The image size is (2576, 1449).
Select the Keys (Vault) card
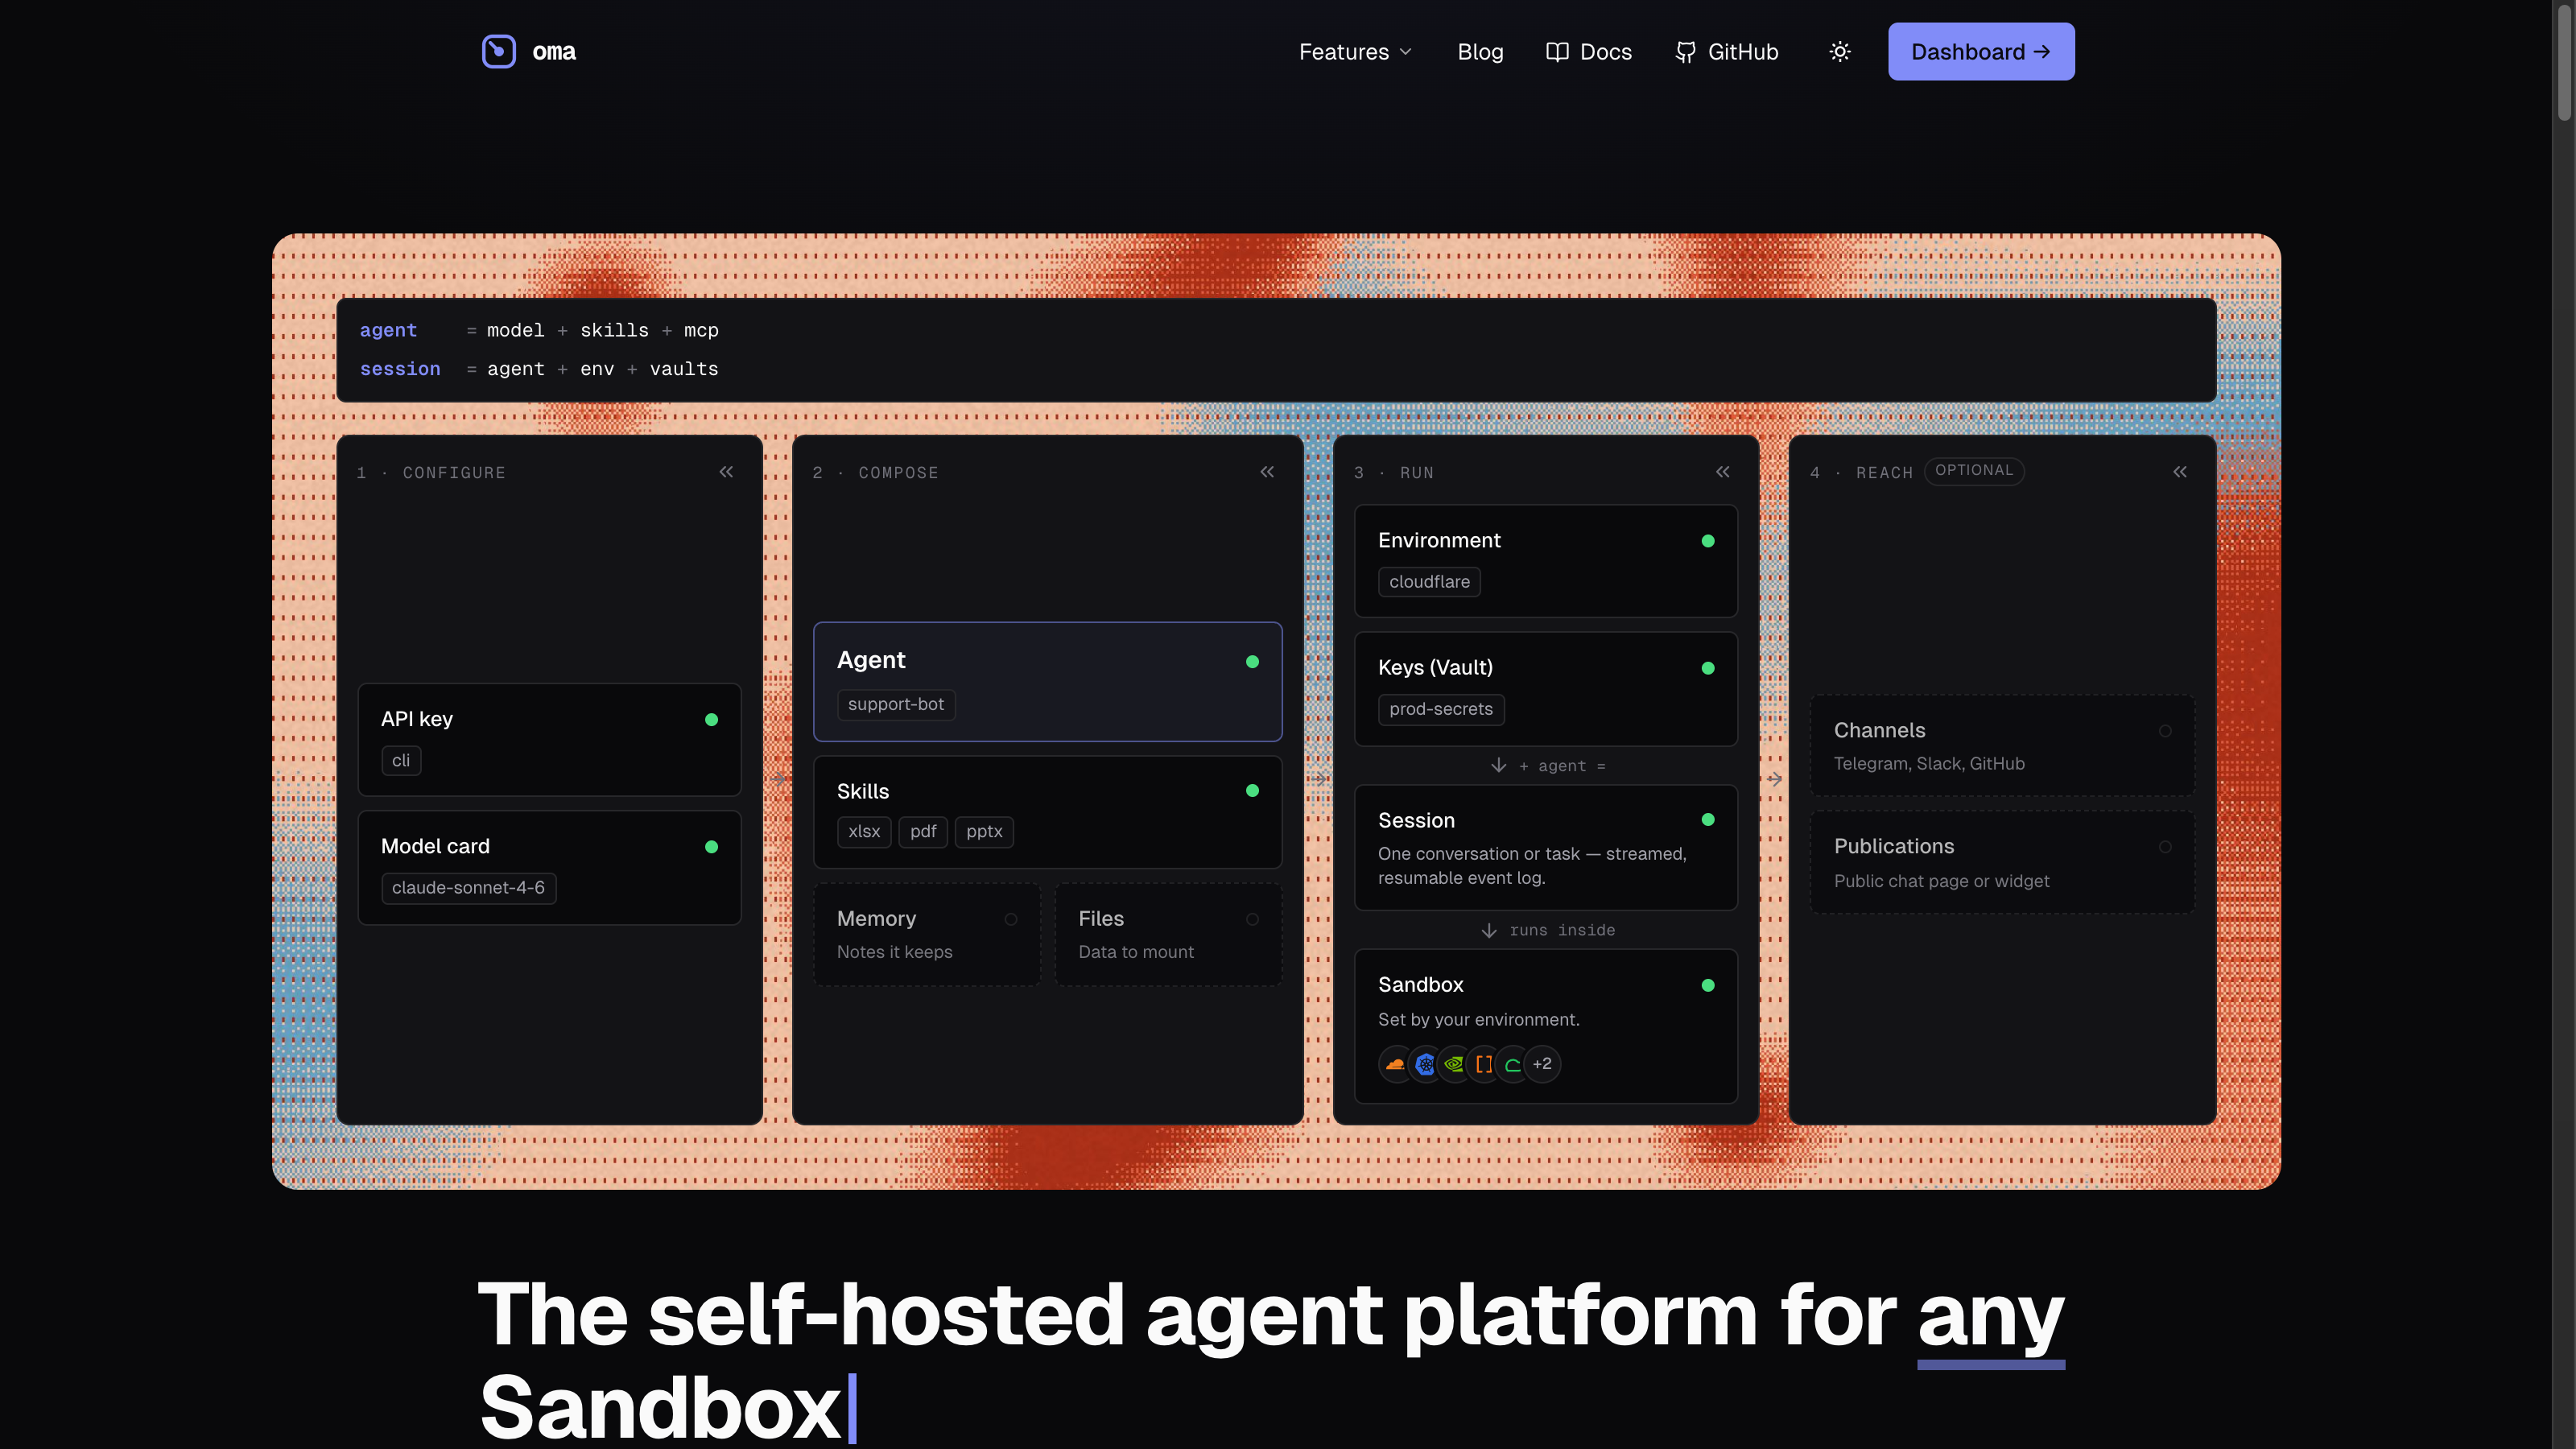[x=1546, y=689]
